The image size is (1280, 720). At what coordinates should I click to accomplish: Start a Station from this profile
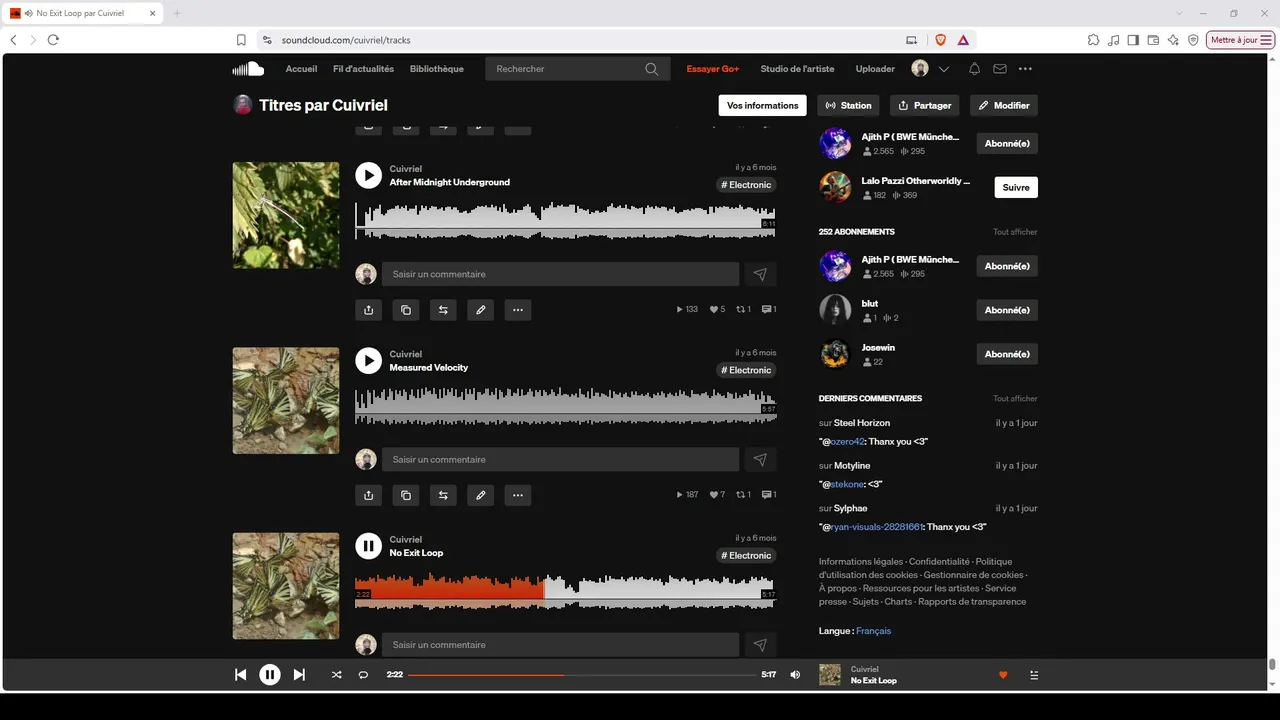(x=849, y=105)
